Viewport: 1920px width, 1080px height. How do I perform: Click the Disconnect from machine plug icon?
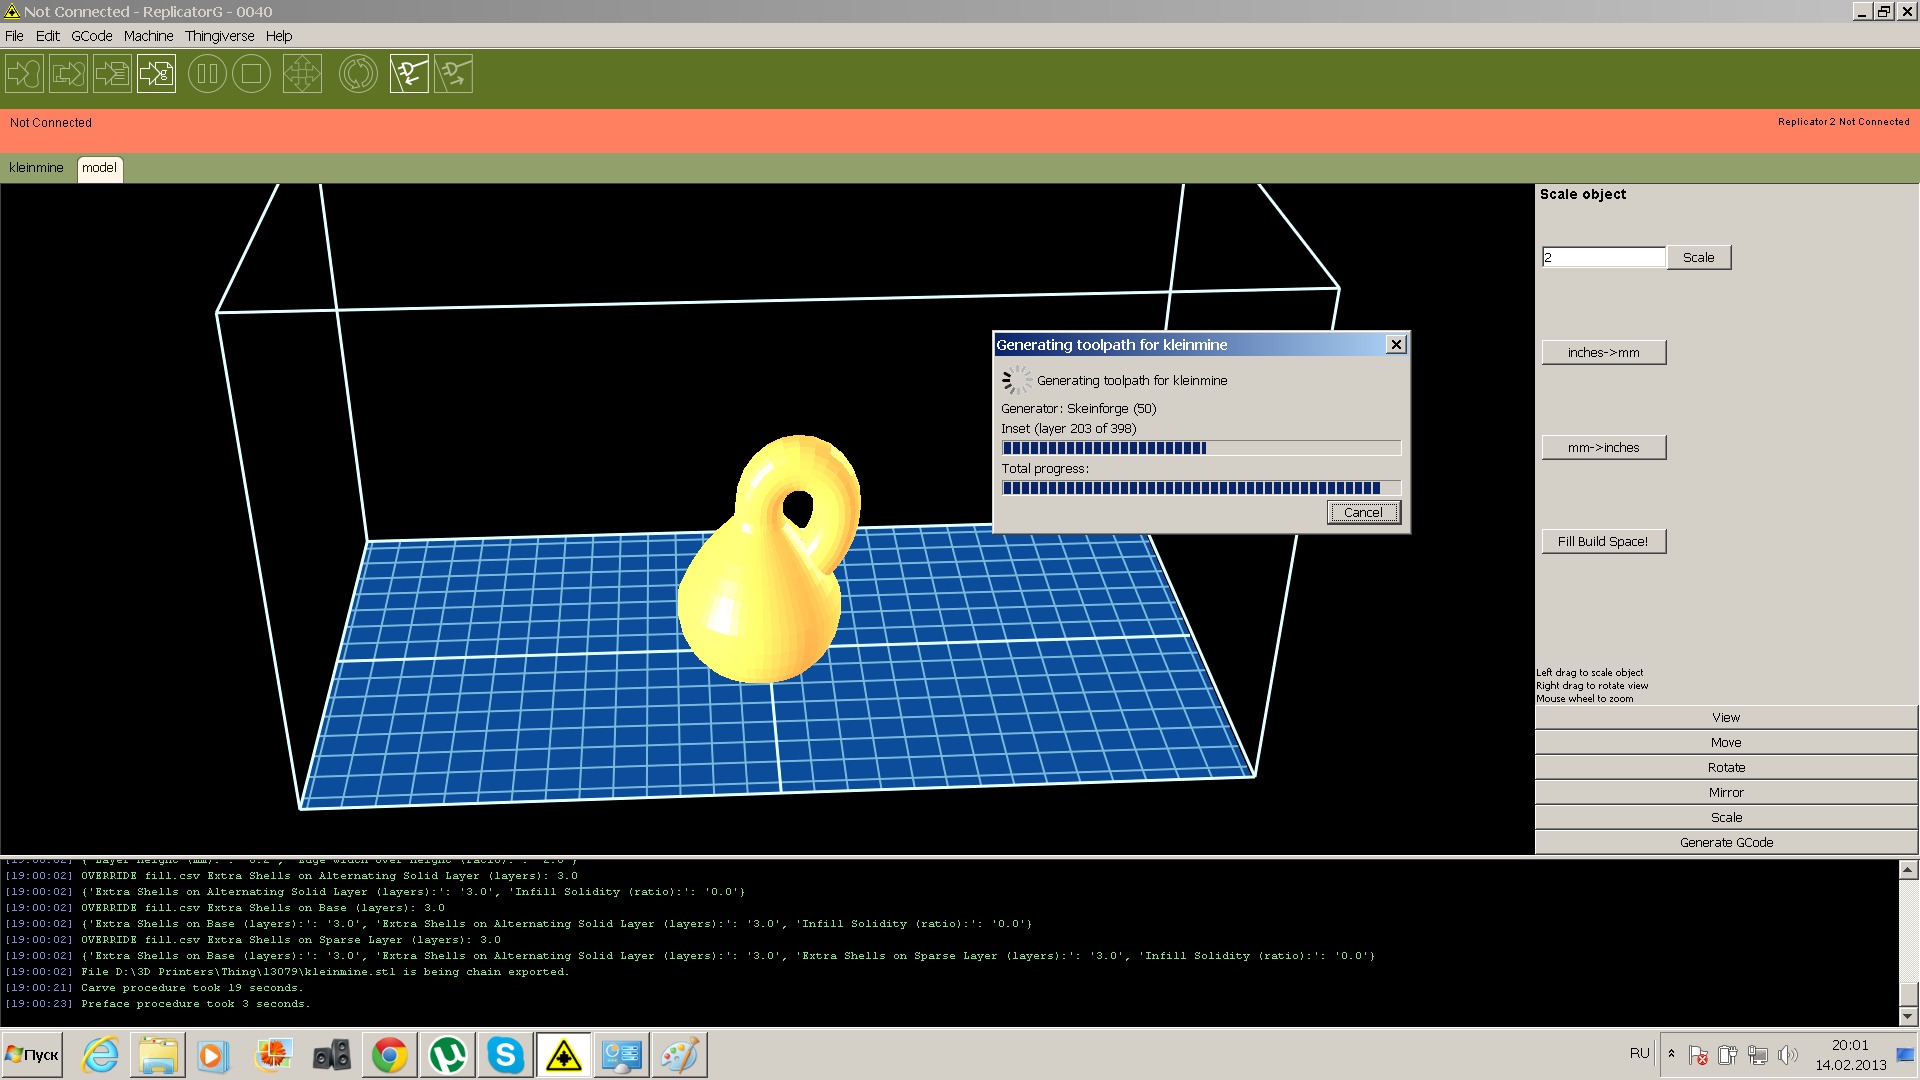453,74
